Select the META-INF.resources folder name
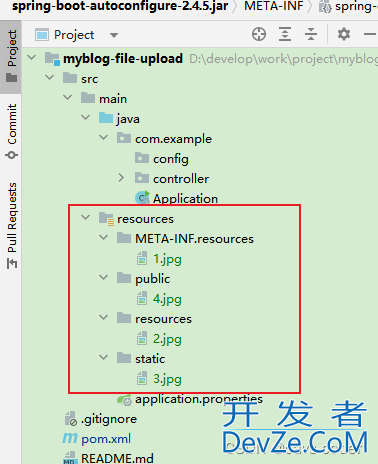The height and width of the screenshot is (464, 378). click(x=194, y=239)
